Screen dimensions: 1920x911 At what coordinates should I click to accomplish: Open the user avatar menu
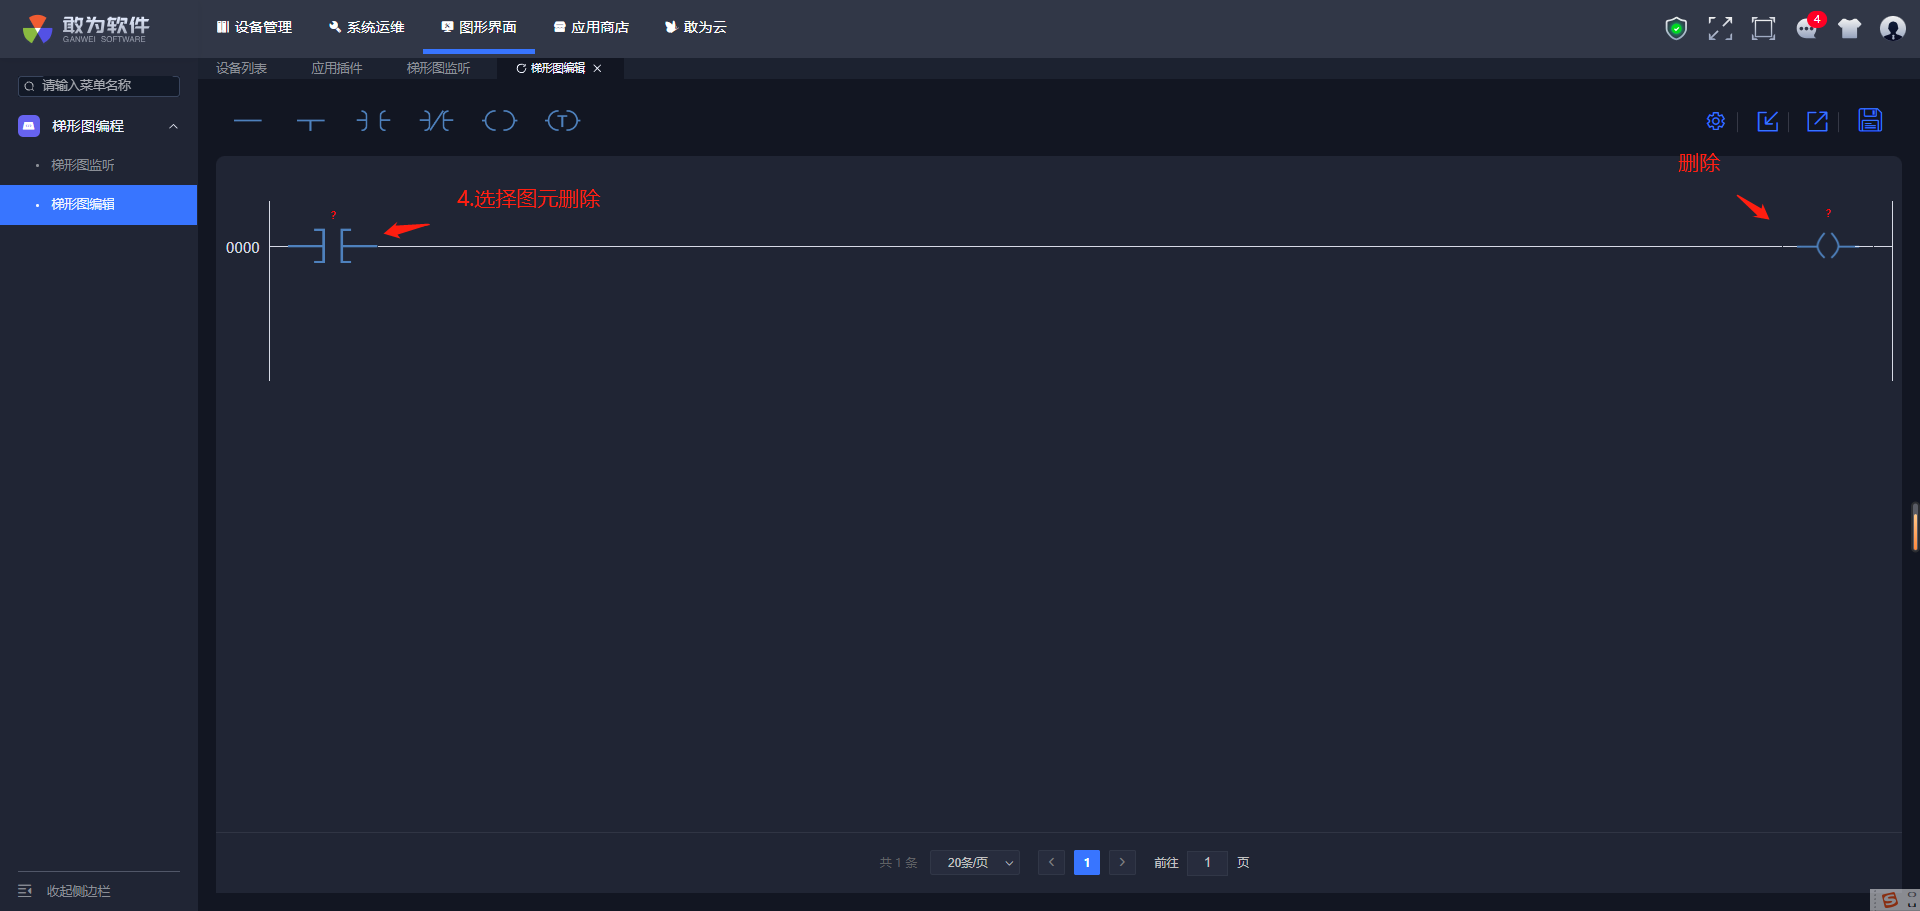(x=1892, y=28)
